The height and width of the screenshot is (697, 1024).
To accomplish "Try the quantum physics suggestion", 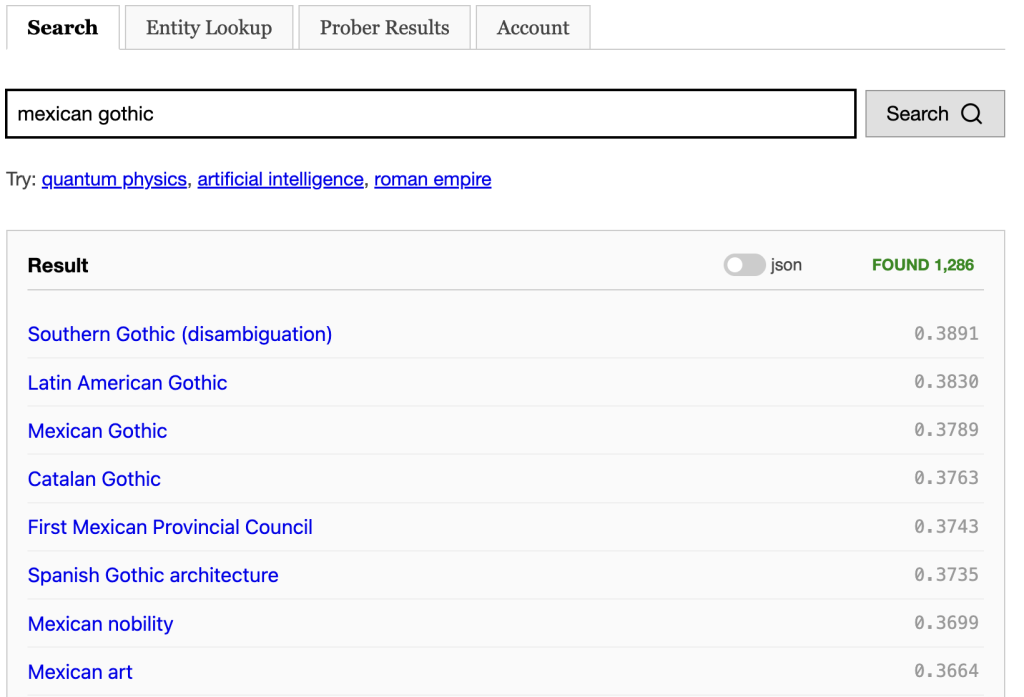I will (x=114, y=180).
